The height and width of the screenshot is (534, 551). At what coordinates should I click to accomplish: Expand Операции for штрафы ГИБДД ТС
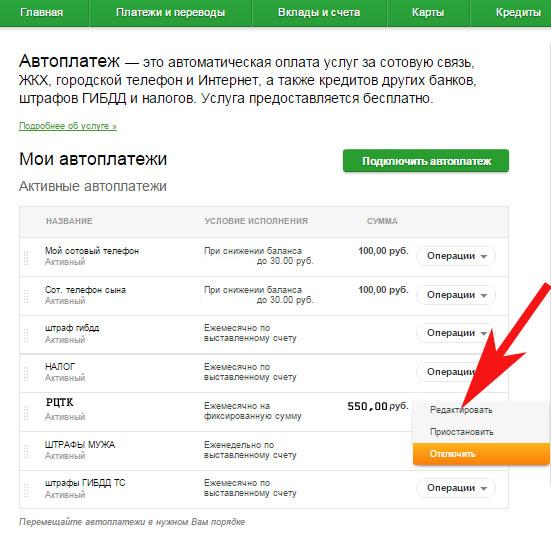456,488
